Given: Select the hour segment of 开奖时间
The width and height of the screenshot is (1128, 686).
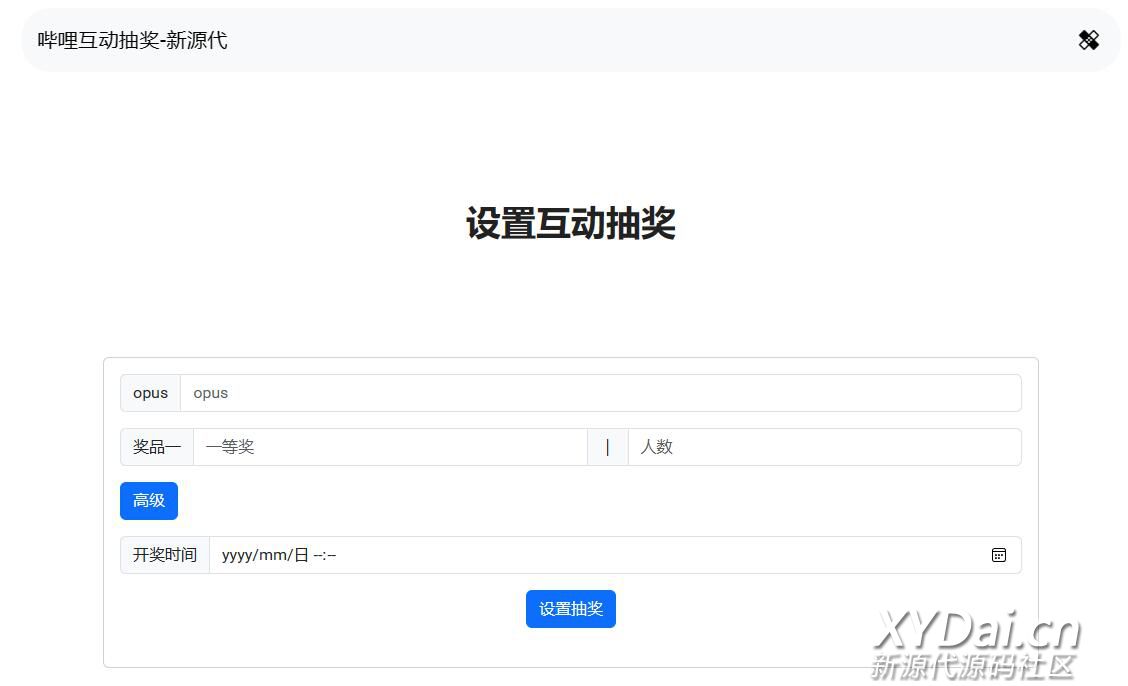Looking at the screenshot, I should click(317, 555).
